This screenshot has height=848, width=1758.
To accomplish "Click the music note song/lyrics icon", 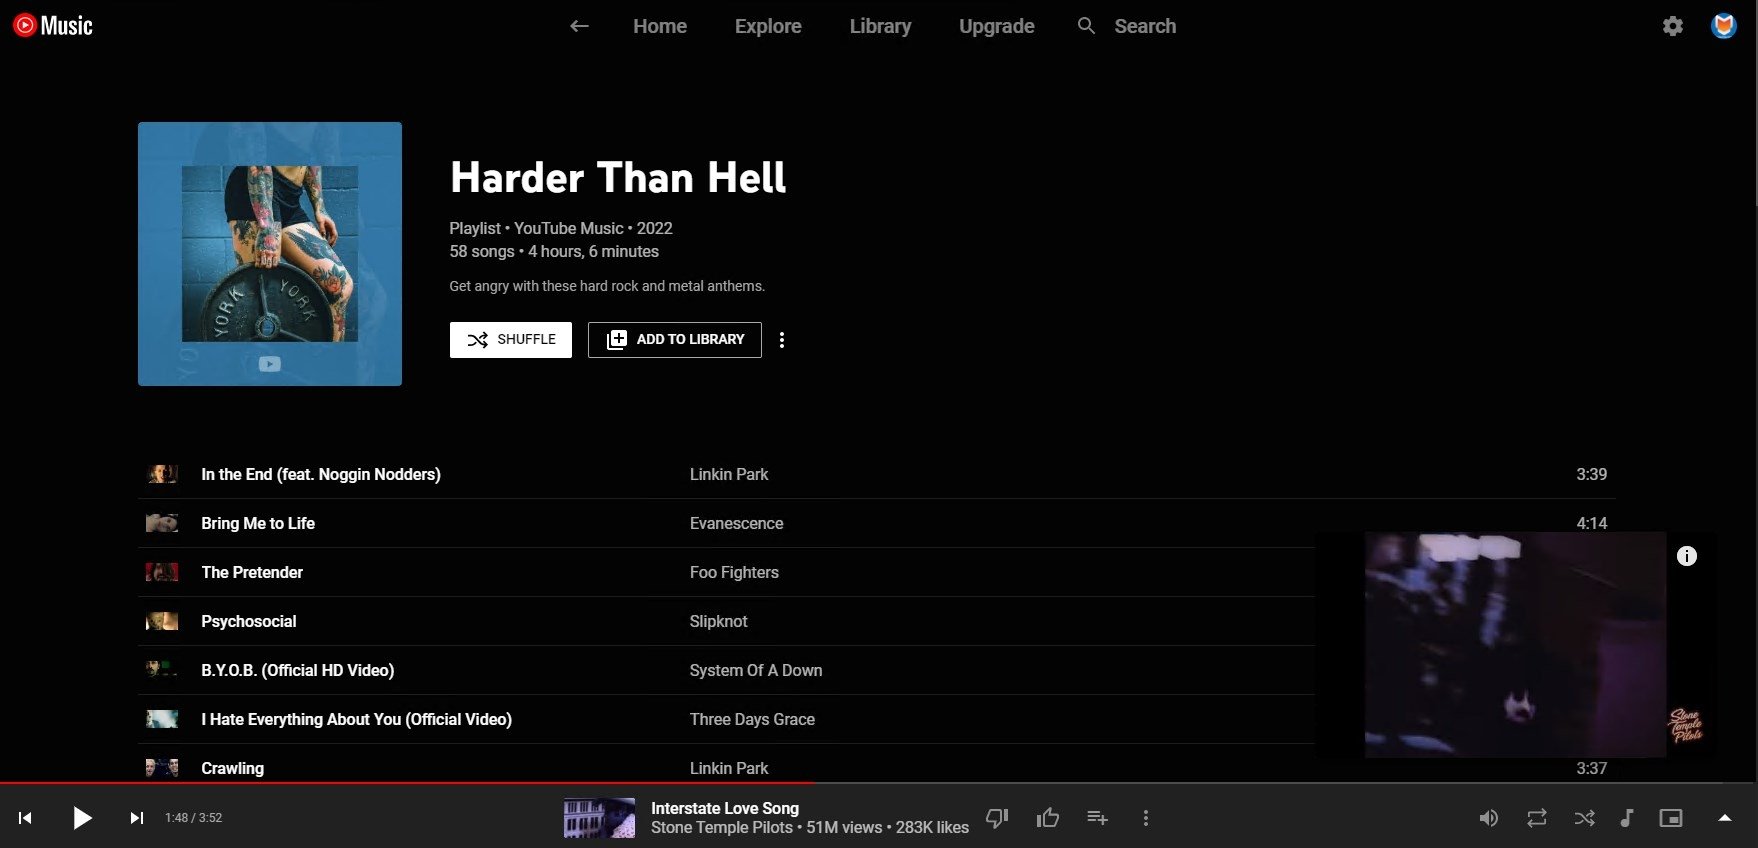I will 1627,818.
